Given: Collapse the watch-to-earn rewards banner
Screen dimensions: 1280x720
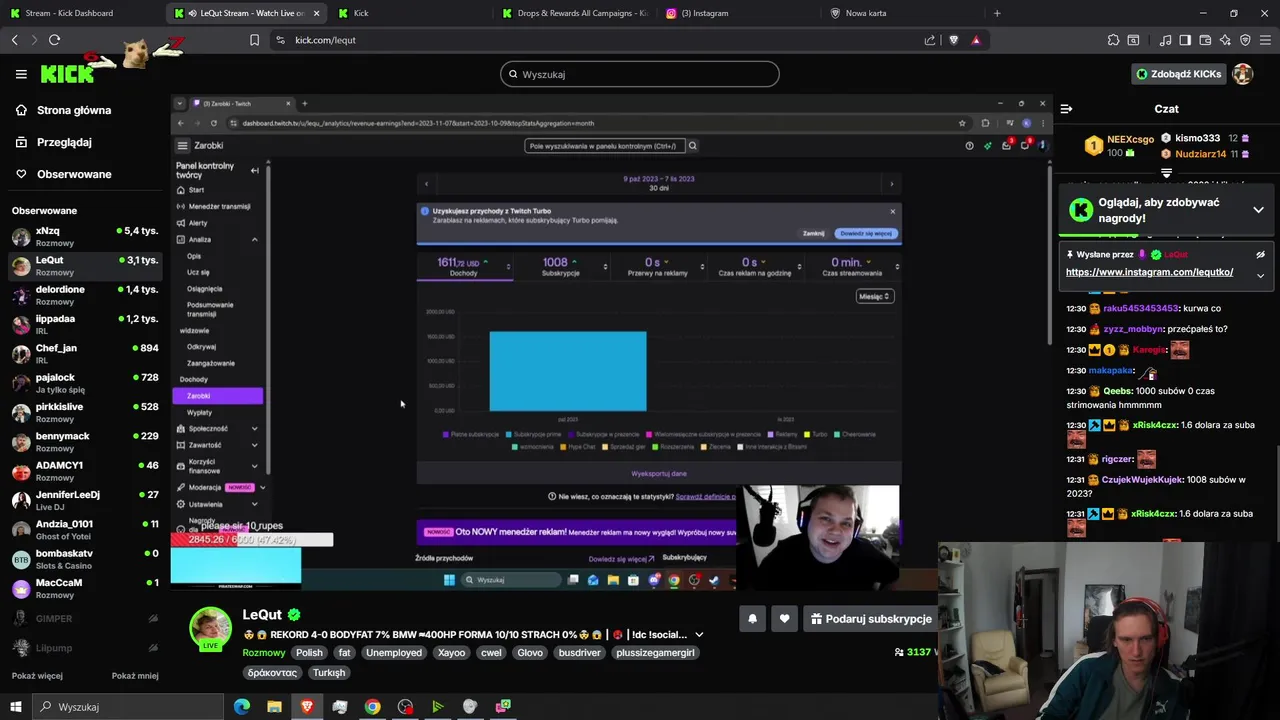Looking at the screenshot, I should click(x=1258, y=210).
